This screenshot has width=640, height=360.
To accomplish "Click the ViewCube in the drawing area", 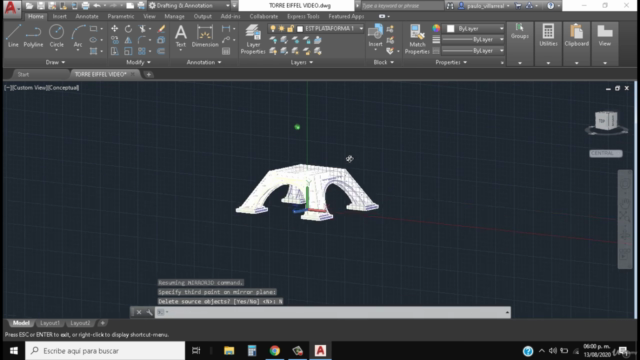I will (x=606, y=121).
